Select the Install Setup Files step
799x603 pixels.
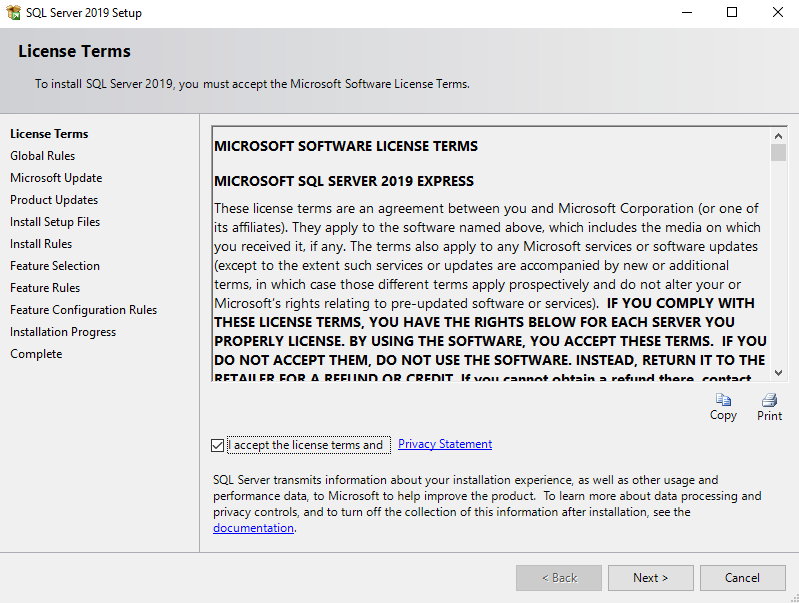point(55,222)
